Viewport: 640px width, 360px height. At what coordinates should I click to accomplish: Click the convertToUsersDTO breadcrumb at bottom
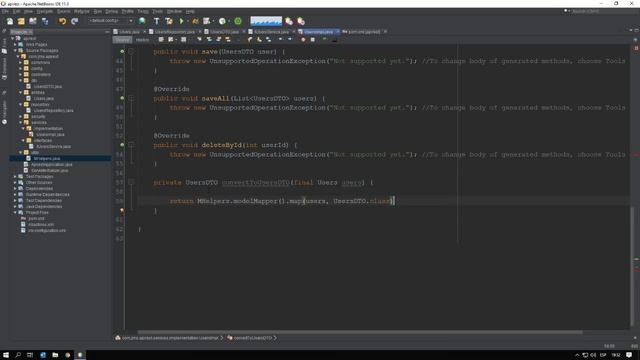pos(252,338)
